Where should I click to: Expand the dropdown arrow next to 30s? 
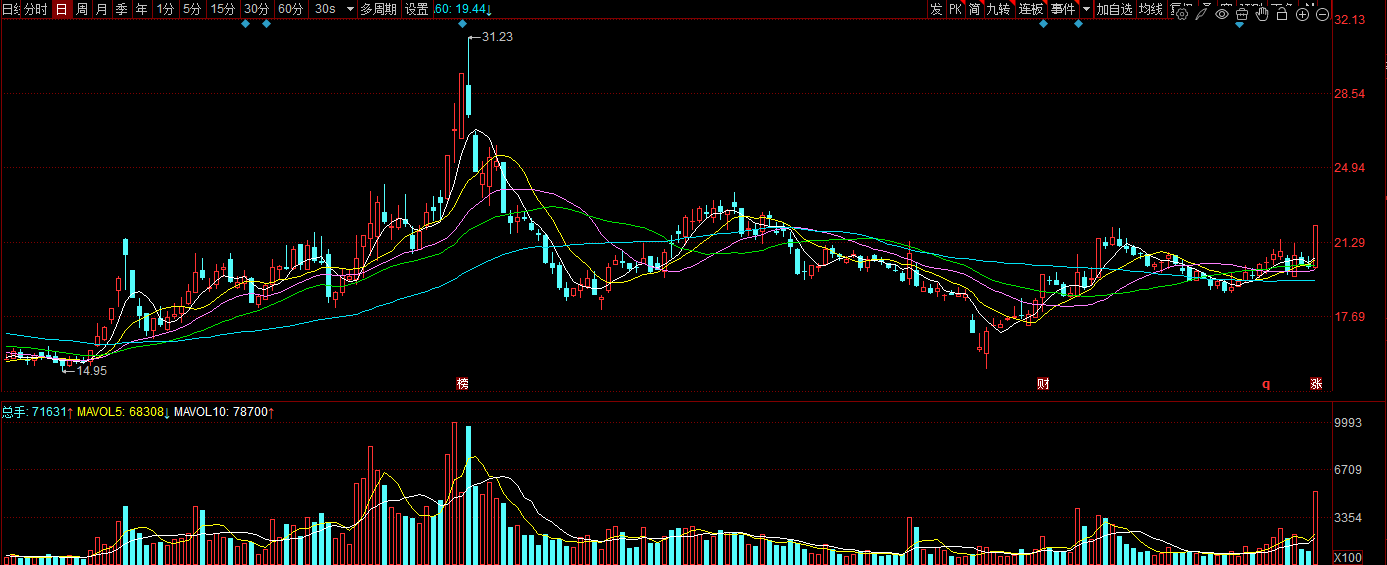(350, 9)
